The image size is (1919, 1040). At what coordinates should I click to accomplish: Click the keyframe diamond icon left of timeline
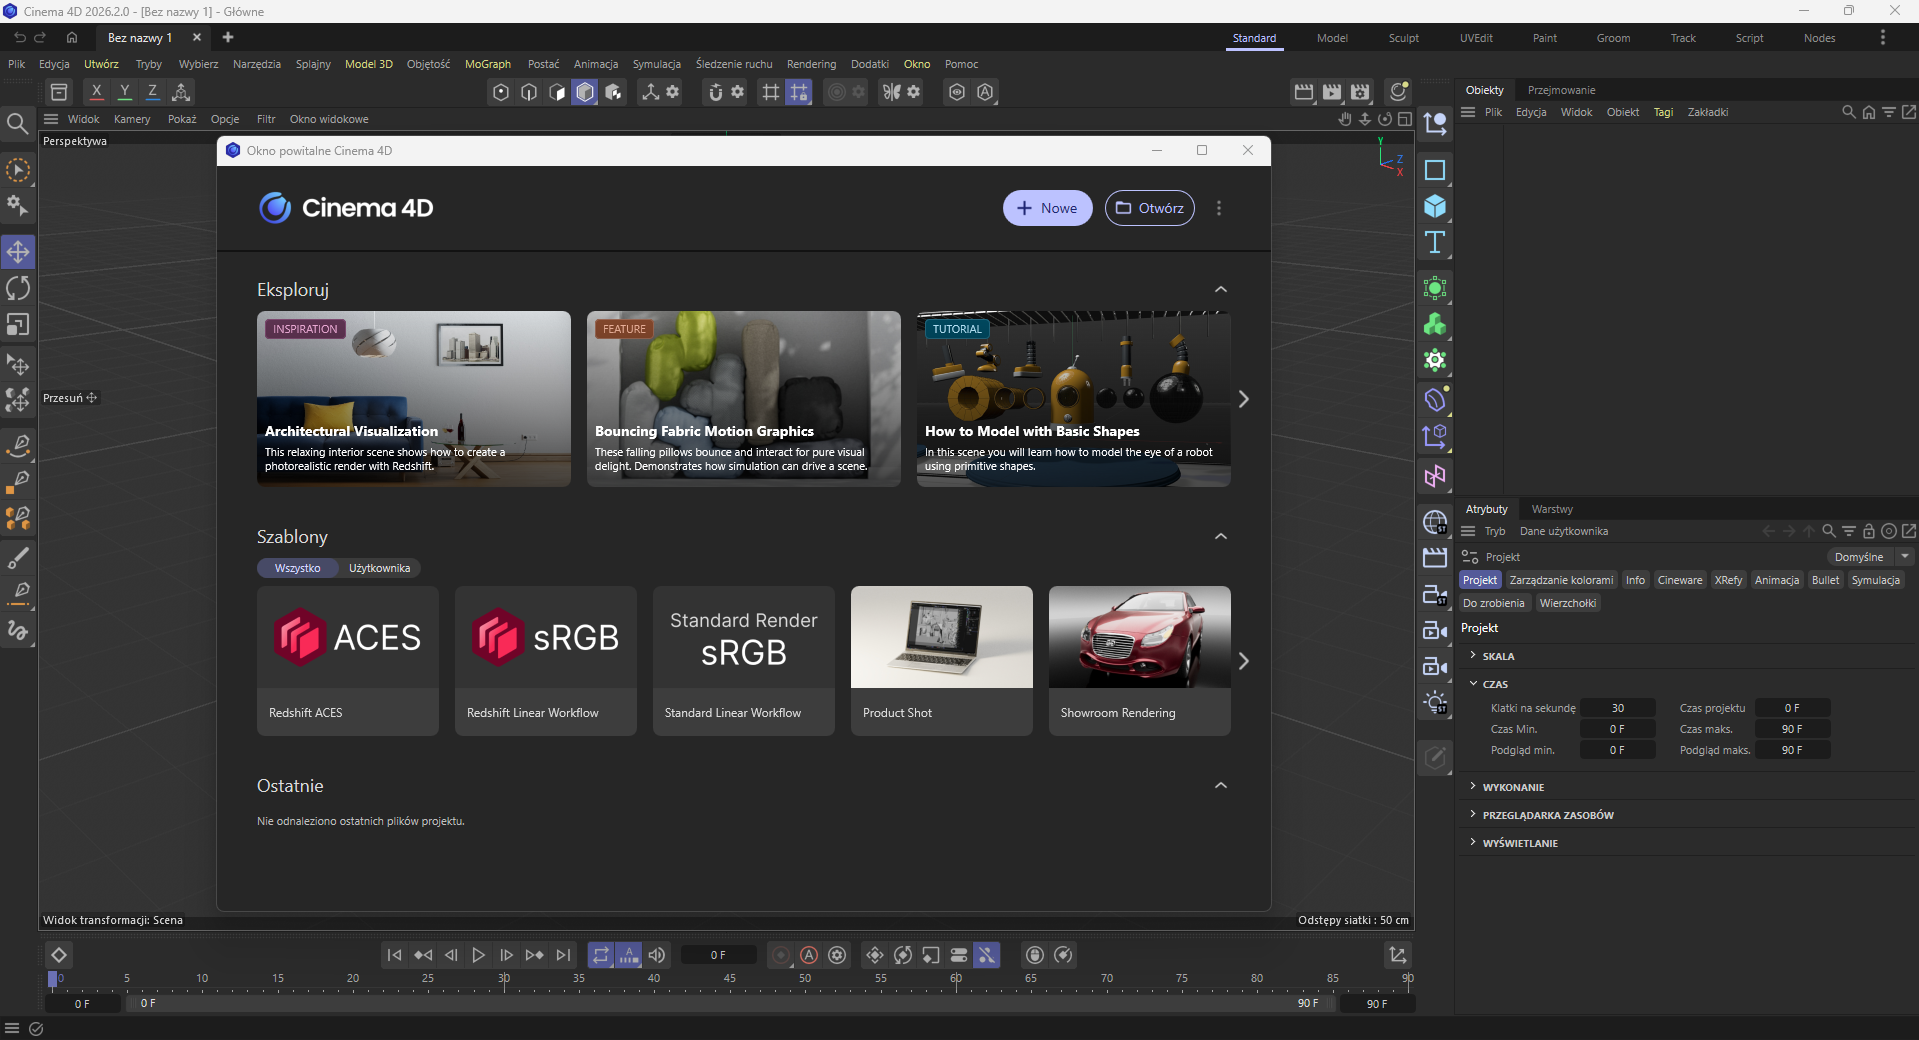click(x=59, y=955)
